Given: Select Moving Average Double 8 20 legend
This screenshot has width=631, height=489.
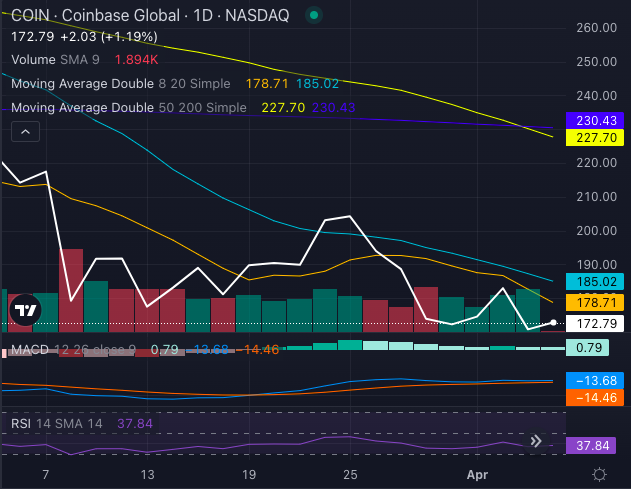Looking at the screenshot, I should point(120,84).
